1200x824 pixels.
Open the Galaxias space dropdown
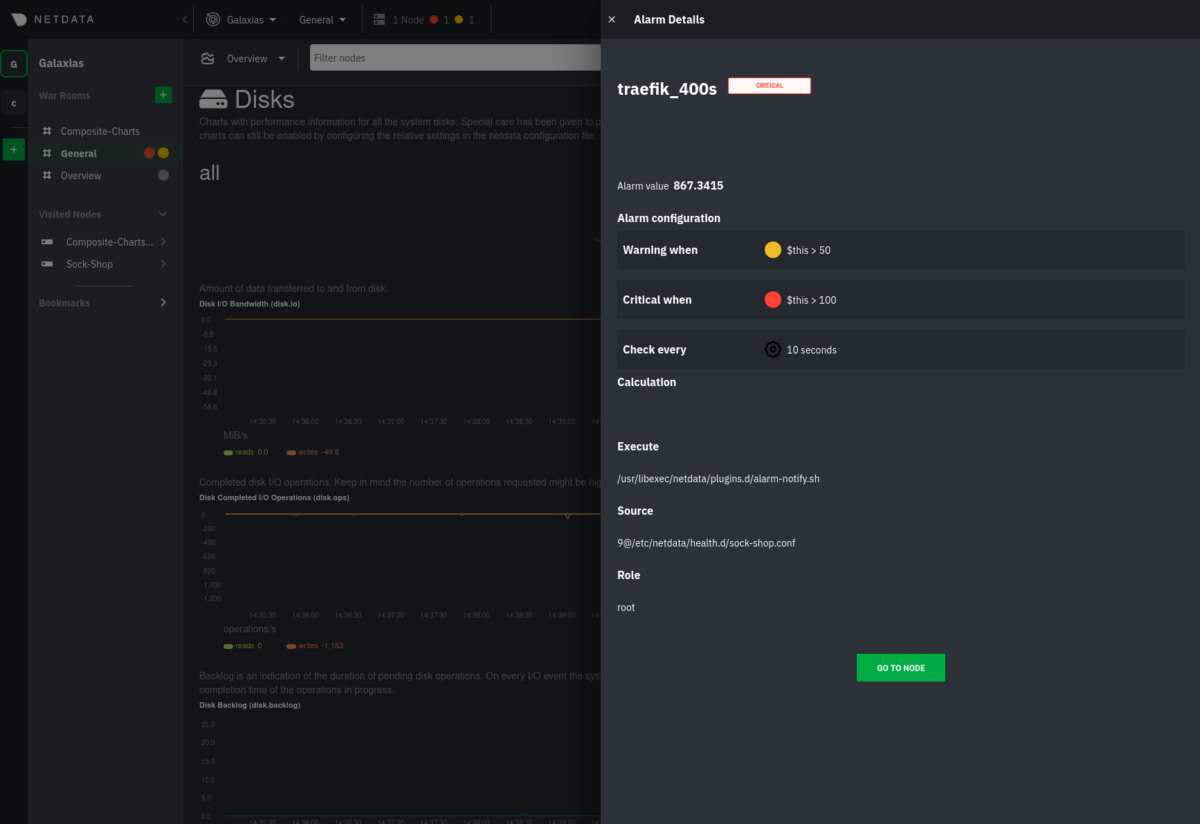point(244,20)
